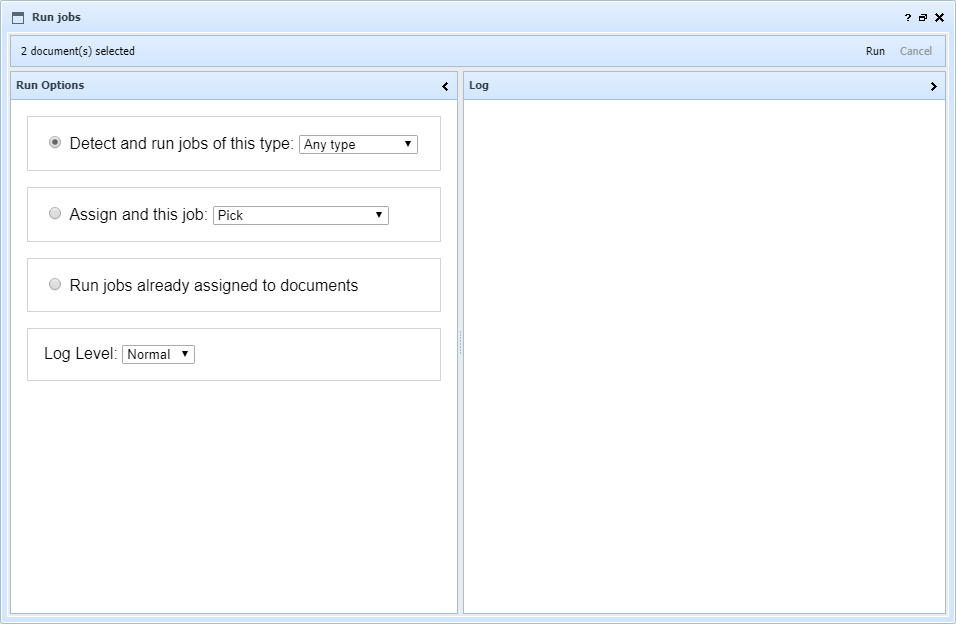Click inside the empty Log output area
Screen dimensions: 956x624
click(x=704, y=355)
